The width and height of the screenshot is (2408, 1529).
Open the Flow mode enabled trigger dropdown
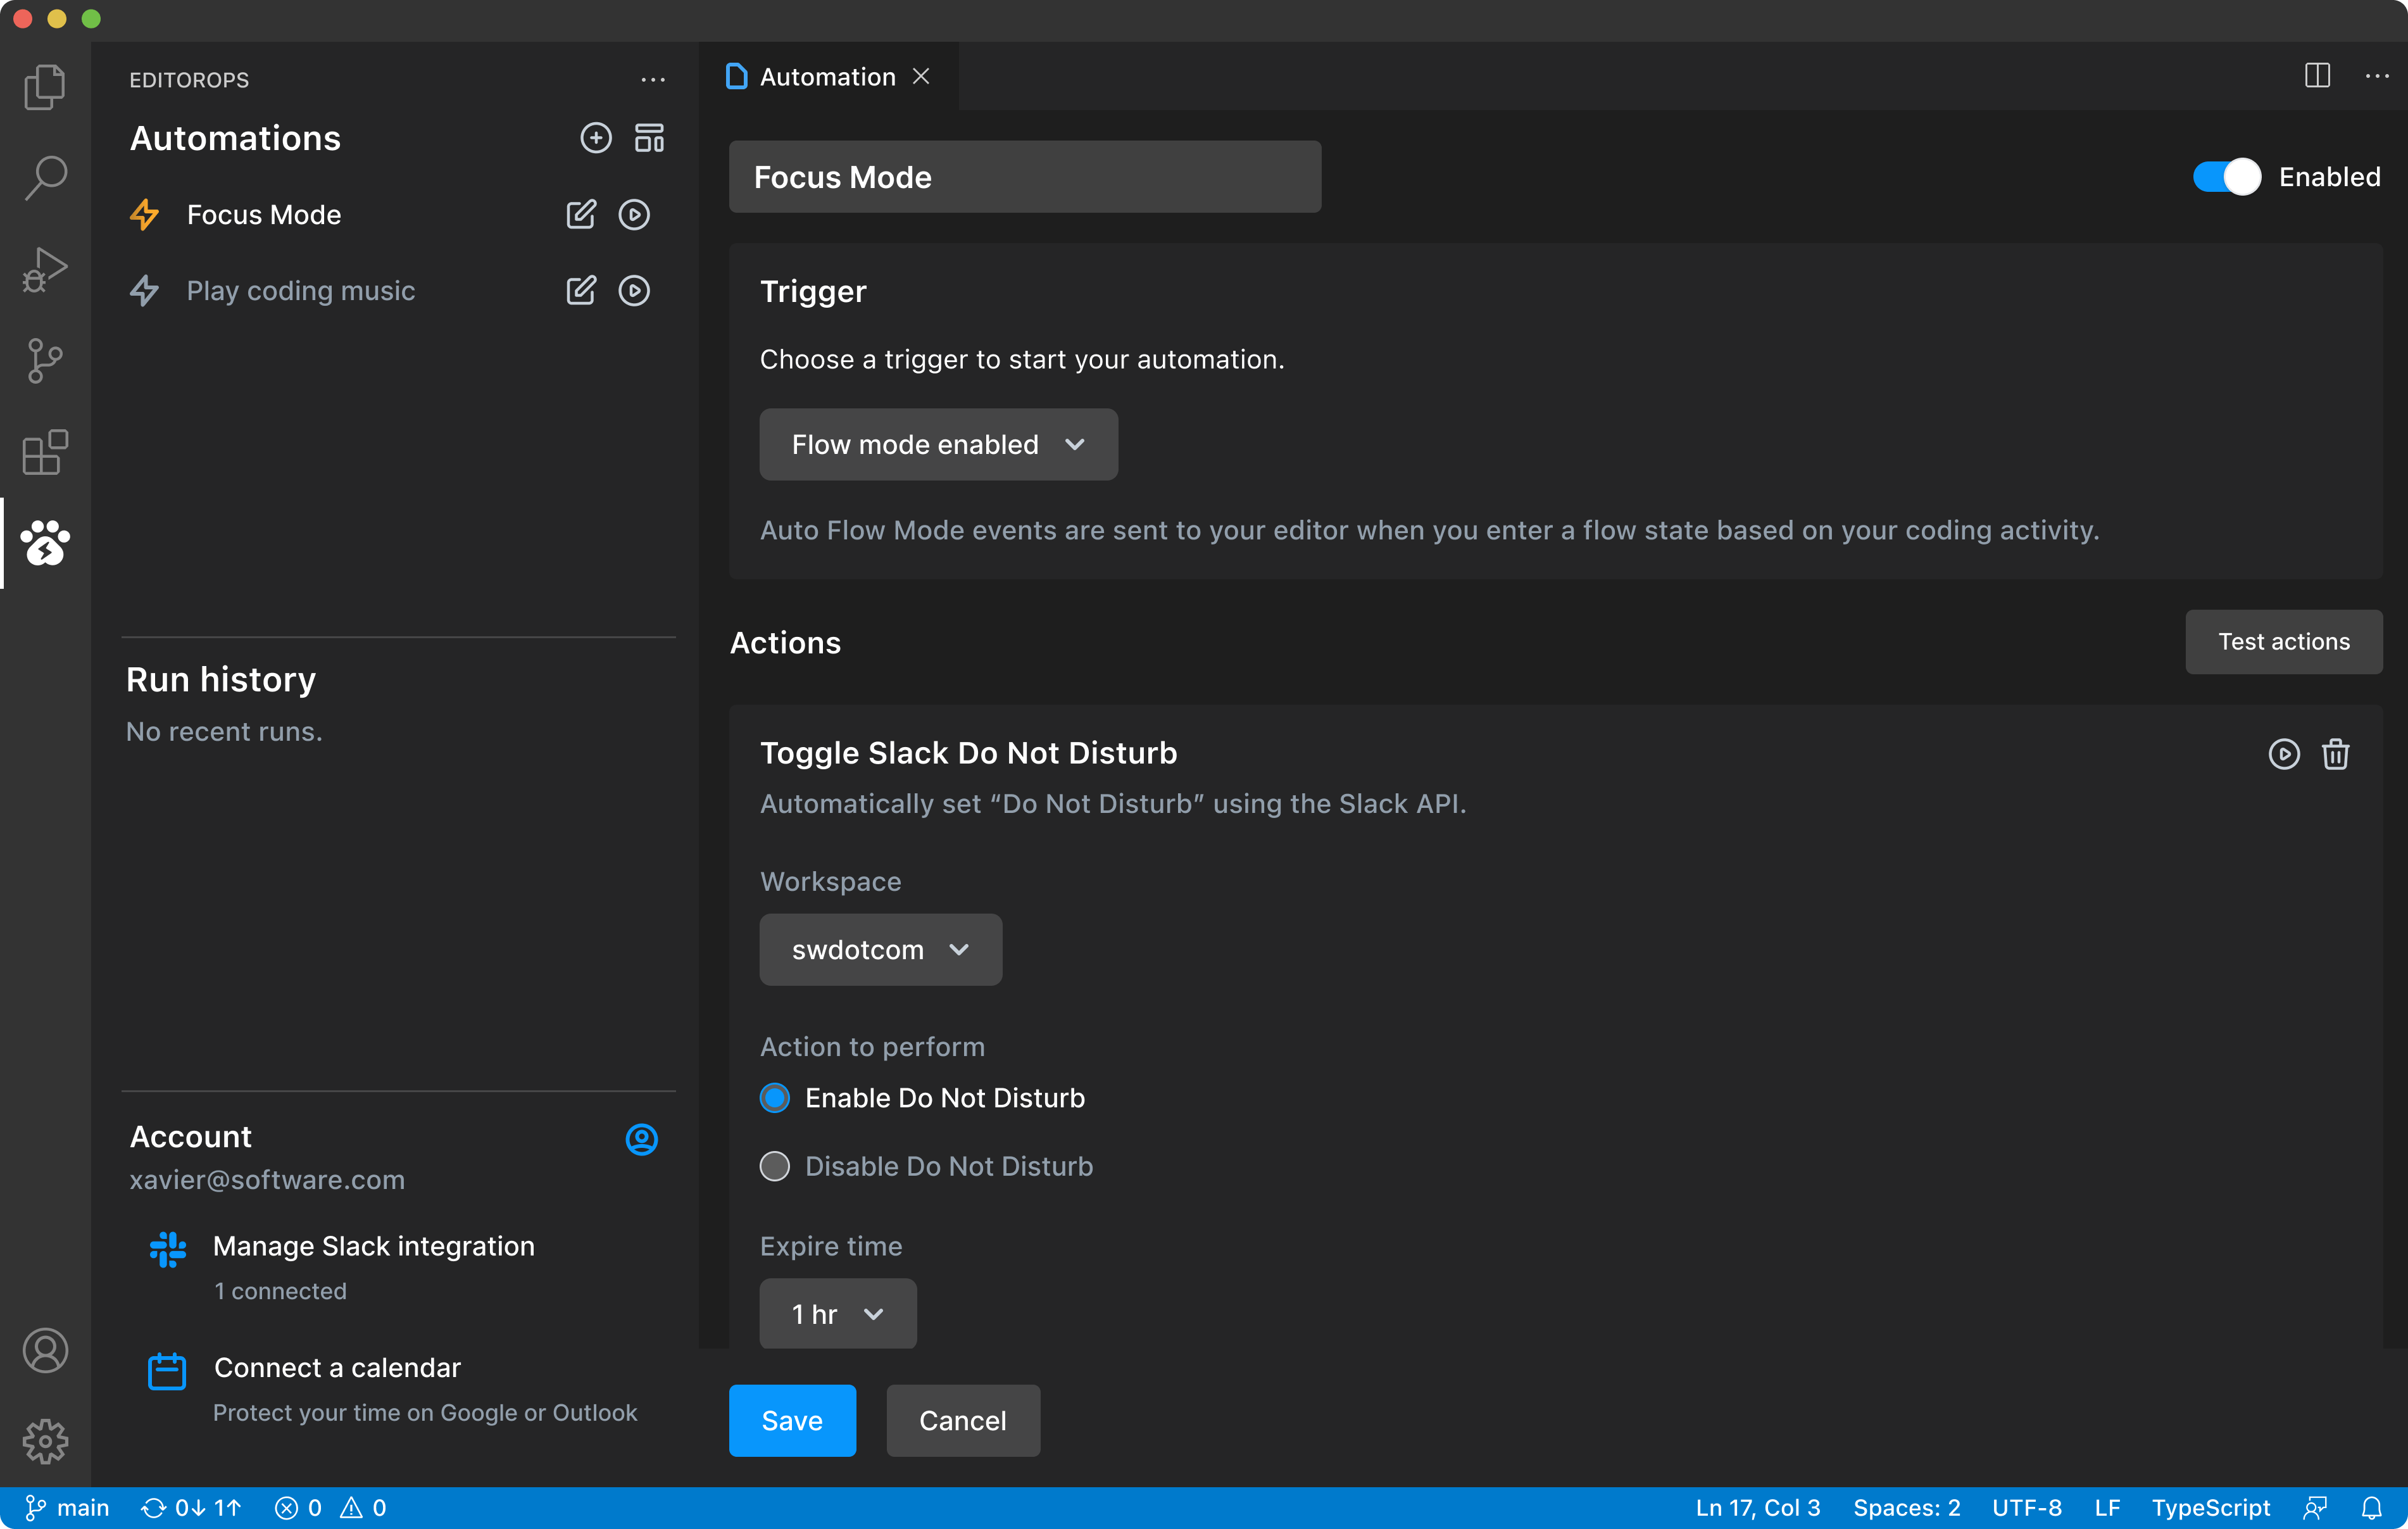pos(938,444)
